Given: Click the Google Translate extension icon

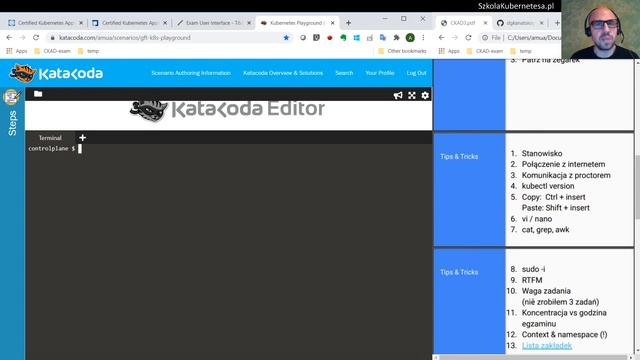Looking at the screenshot, I should [382, 38].
